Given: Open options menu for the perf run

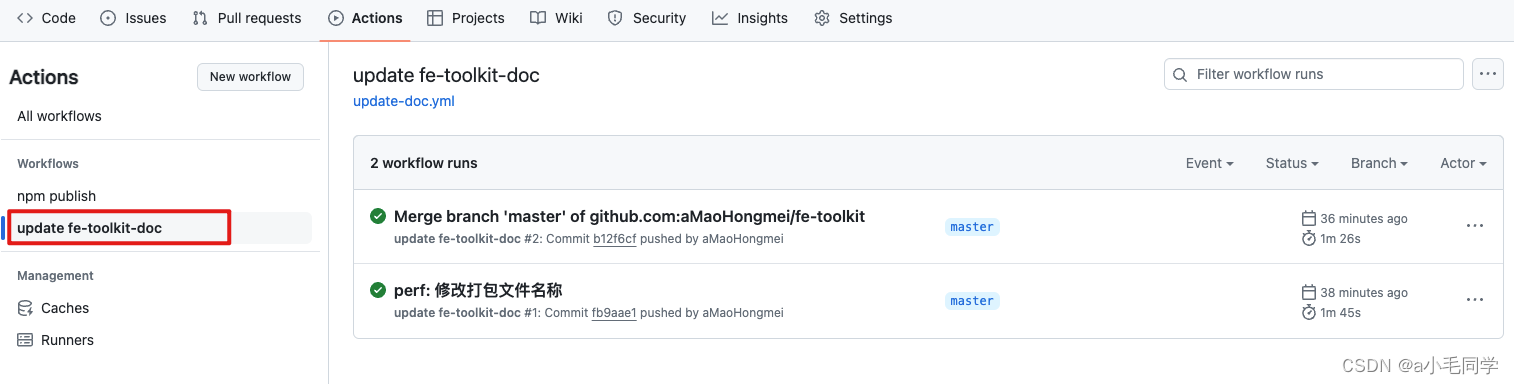Looking at the screenshot, I should point(1475,300).
